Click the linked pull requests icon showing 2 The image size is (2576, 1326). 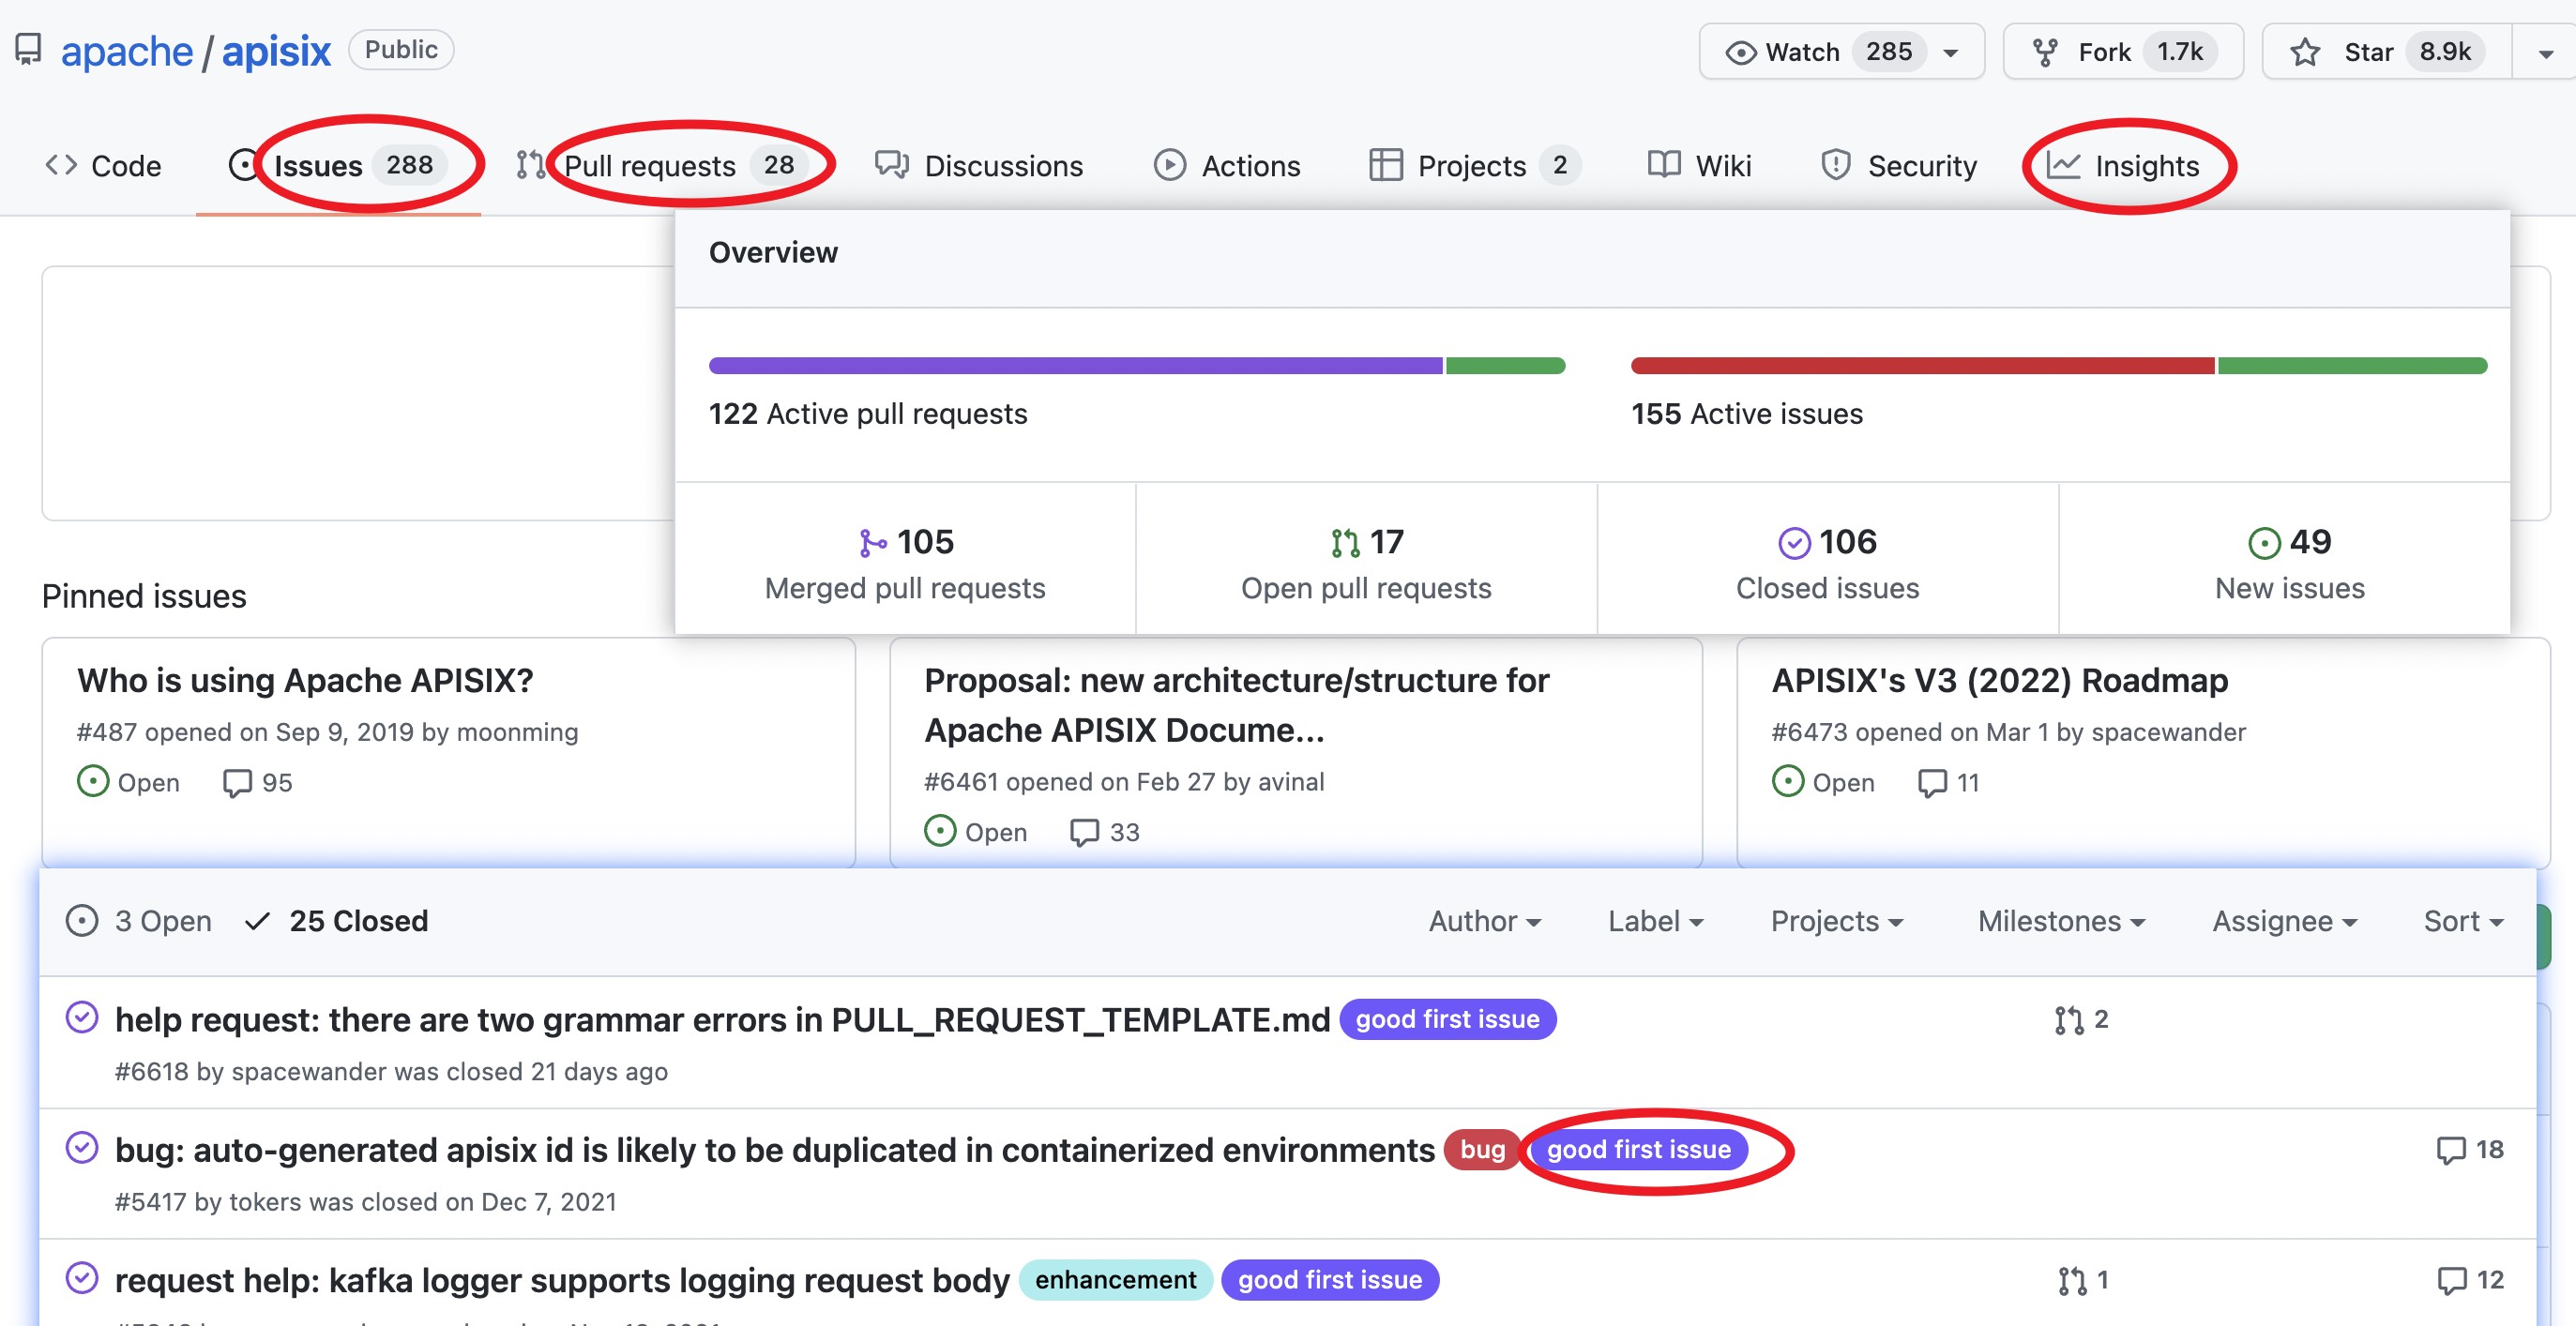[2069, 1020]
